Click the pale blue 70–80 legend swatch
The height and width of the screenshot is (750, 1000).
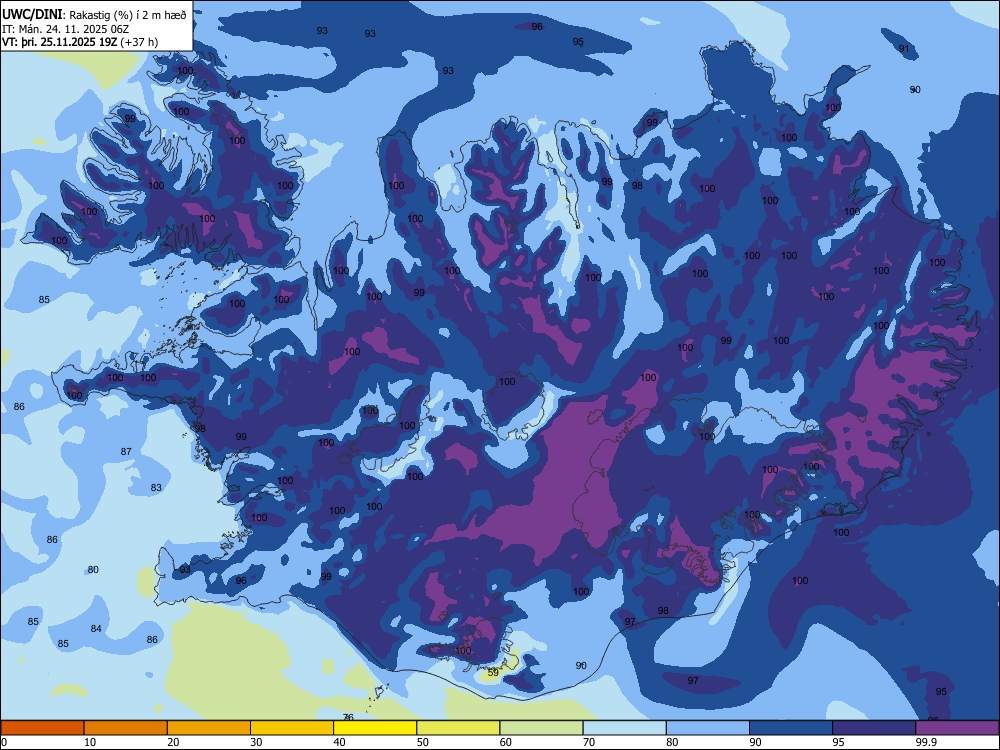(624, 727)
